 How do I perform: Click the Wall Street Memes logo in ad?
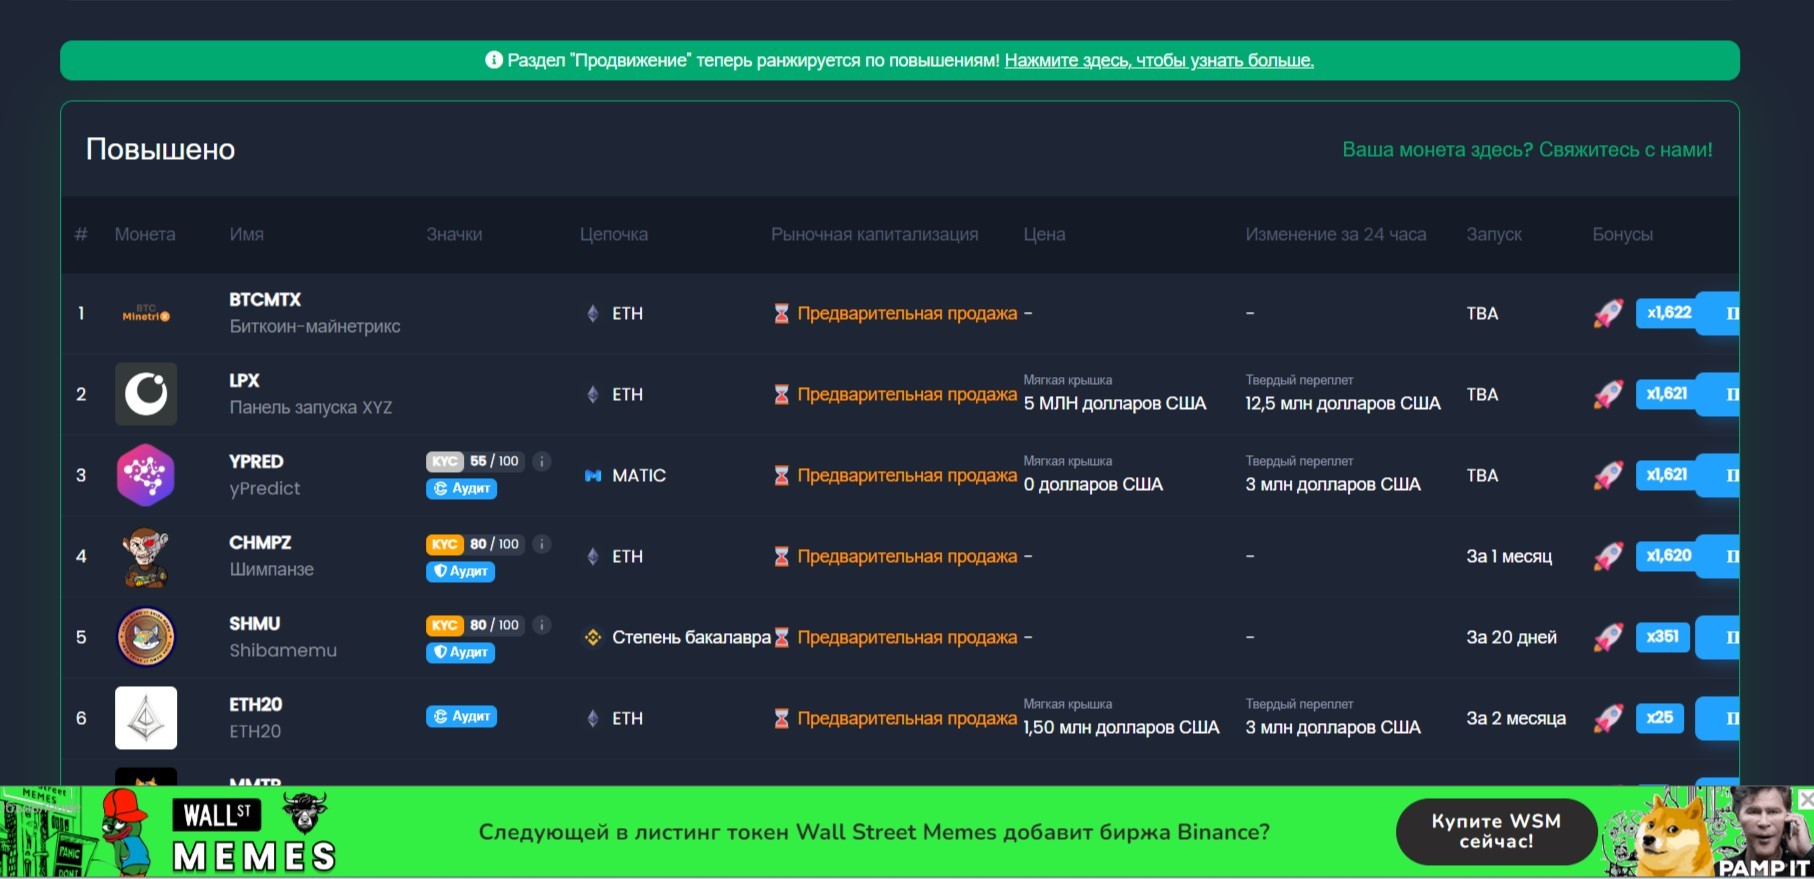(x=254, y=833)
